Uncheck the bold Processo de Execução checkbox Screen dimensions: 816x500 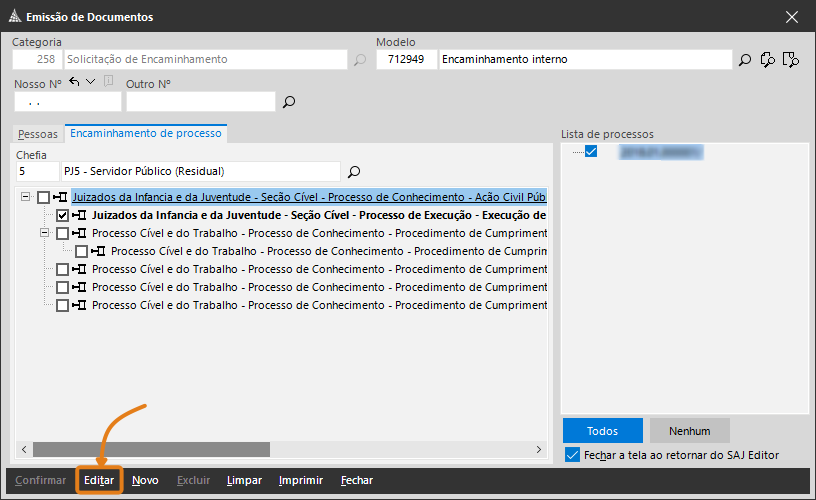pyautogui.click(x=63, y=215)
